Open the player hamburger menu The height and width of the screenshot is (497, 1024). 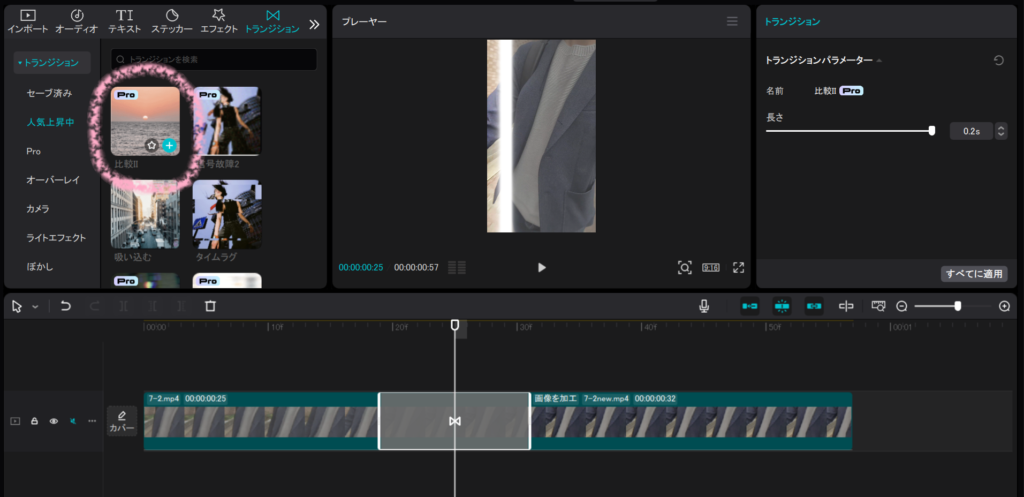tap(732, 22)
